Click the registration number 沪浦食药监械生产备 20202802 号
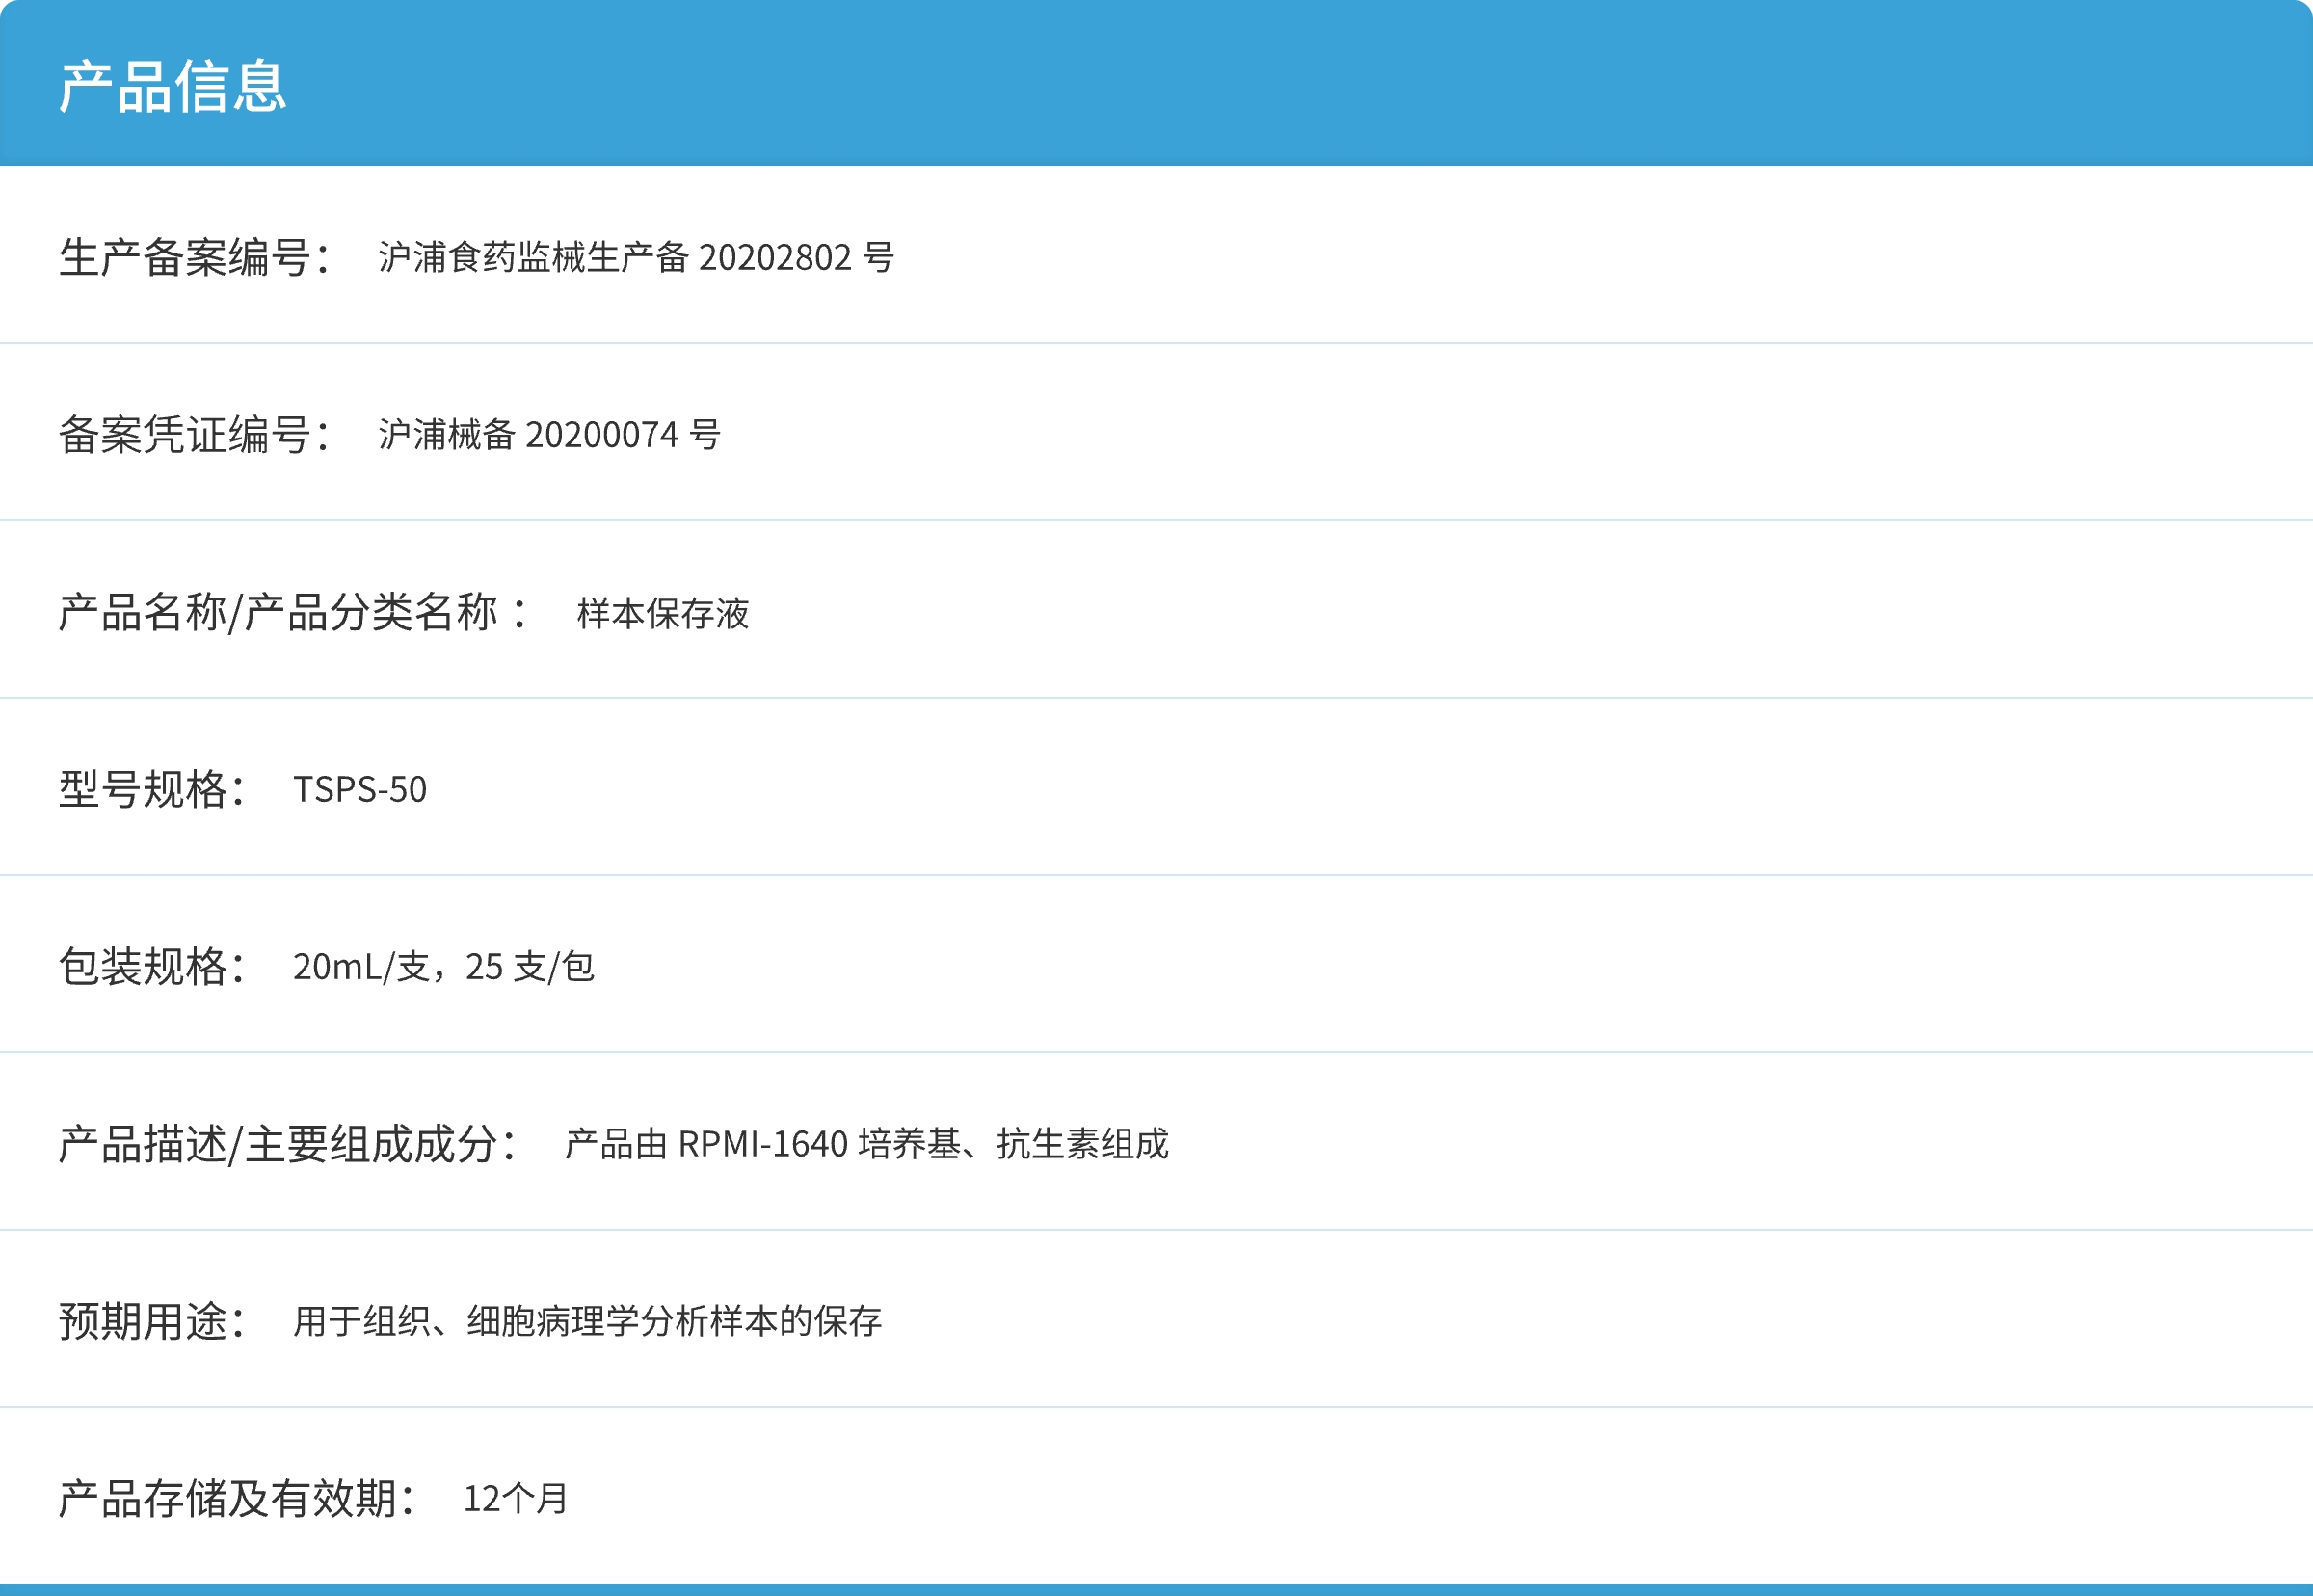The image size is (2313, 1596). click(636, 259)
